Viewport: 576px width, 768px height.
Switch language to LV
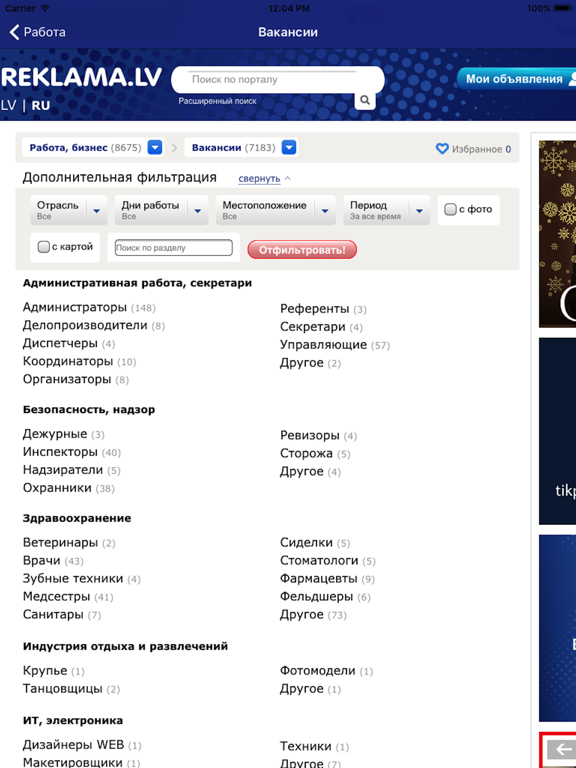[8, 105]
